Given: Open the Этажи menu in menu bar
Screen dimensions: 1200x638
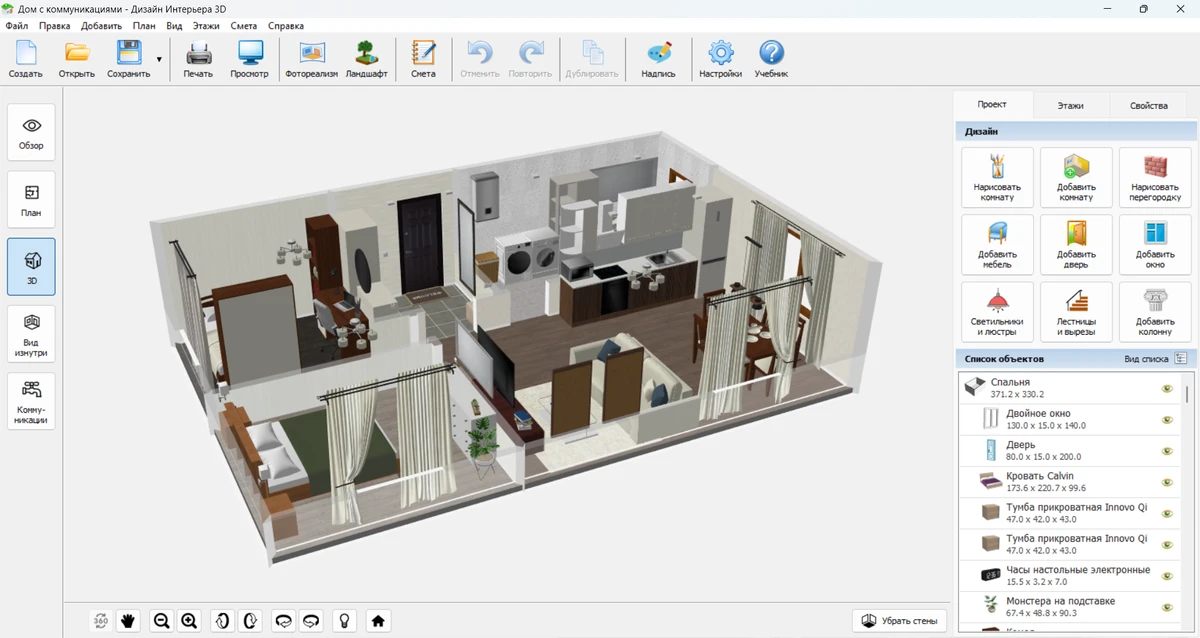Looking at the screenshot, I should 206,26.
